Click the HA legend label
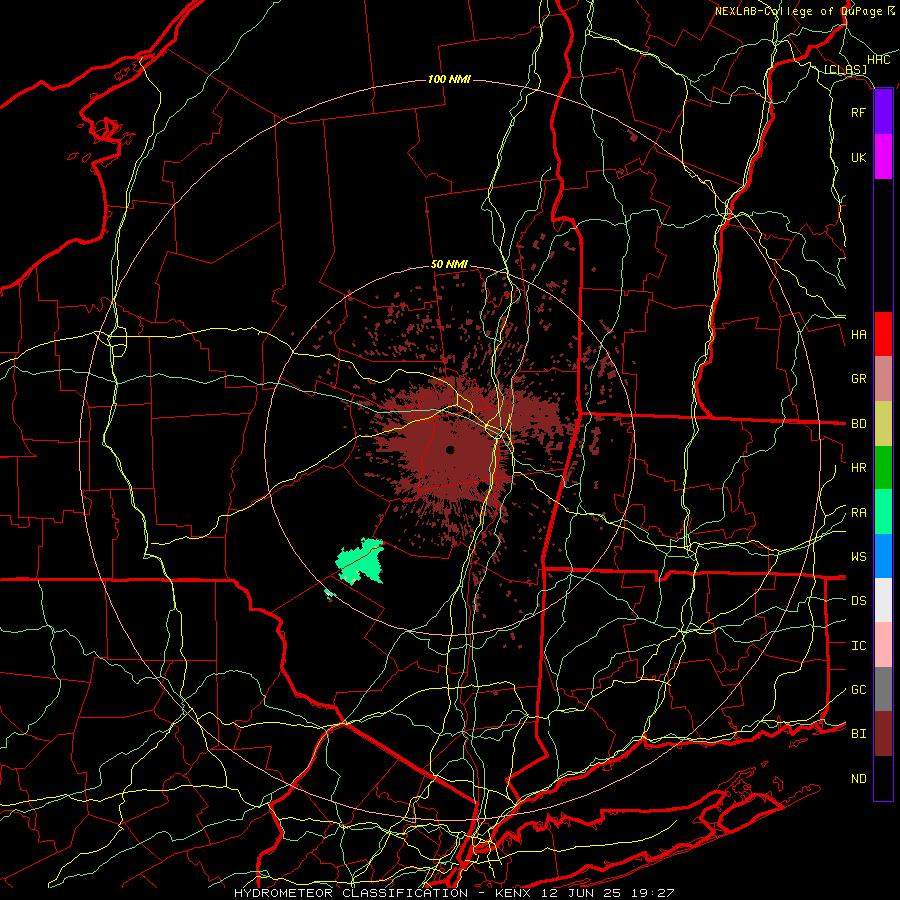900x900 pixels. tap(858, 335)
